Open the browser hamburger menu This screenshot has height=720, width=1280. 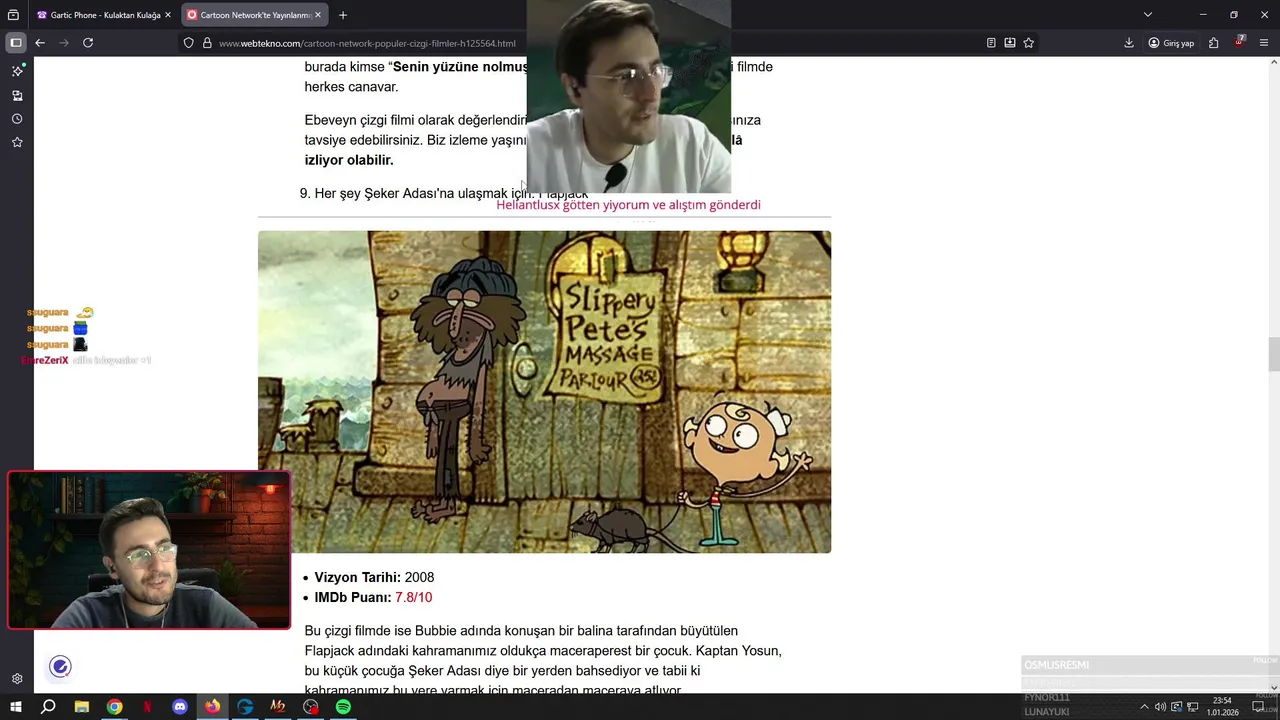click(x=1265, y=43)
